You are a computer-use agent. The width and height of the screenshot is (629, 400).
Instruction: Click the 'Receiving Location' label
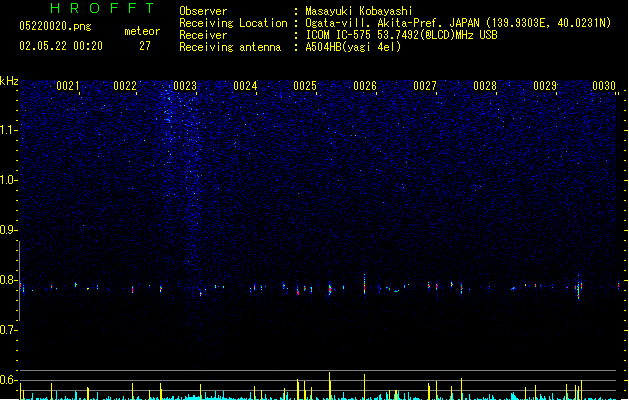pyautogui.click(x=233, y=23)
